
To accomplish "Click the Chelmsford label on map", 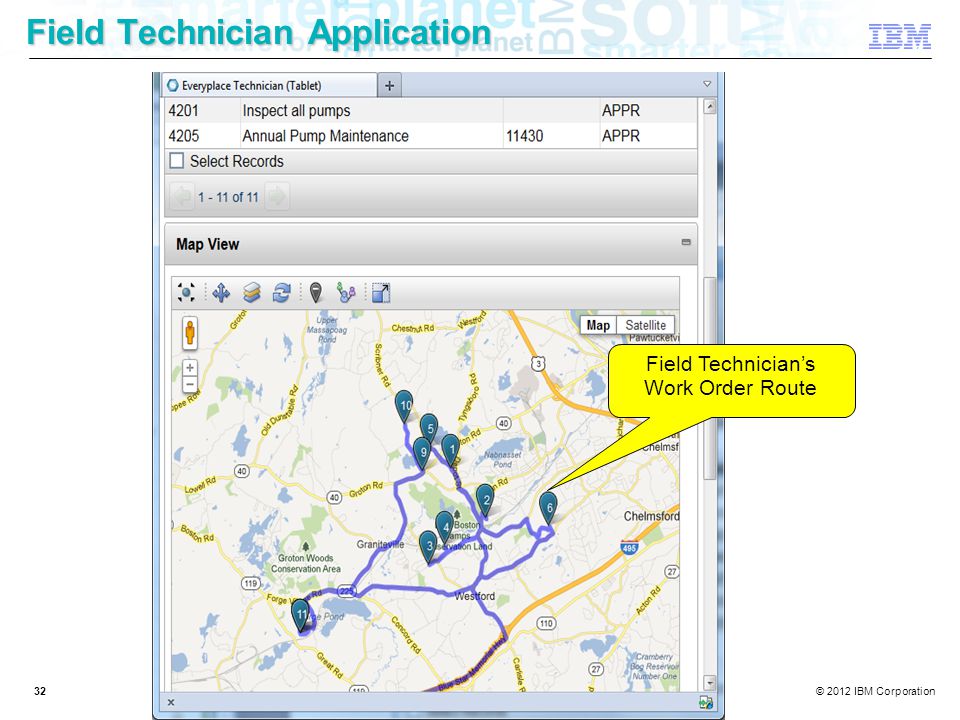I will pyautogui.click(x=651, y=516).
